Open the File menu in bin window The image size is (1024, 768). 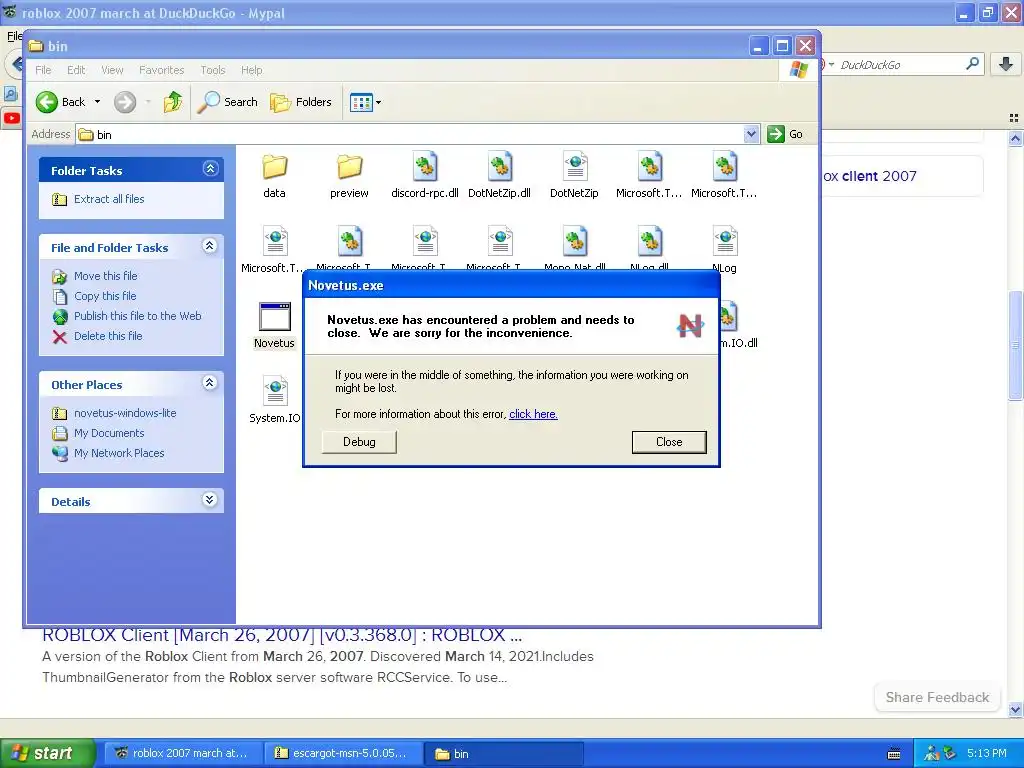pos(43,70)
